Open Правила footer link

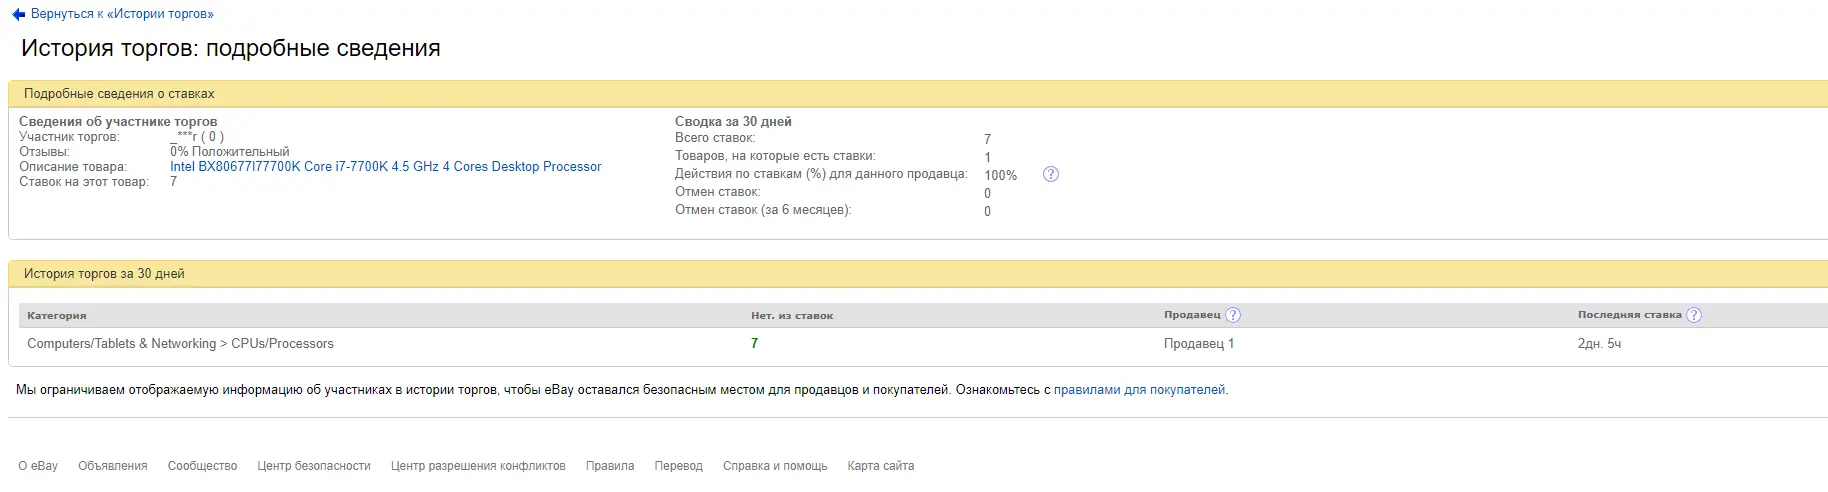click(x=610, y=466)
